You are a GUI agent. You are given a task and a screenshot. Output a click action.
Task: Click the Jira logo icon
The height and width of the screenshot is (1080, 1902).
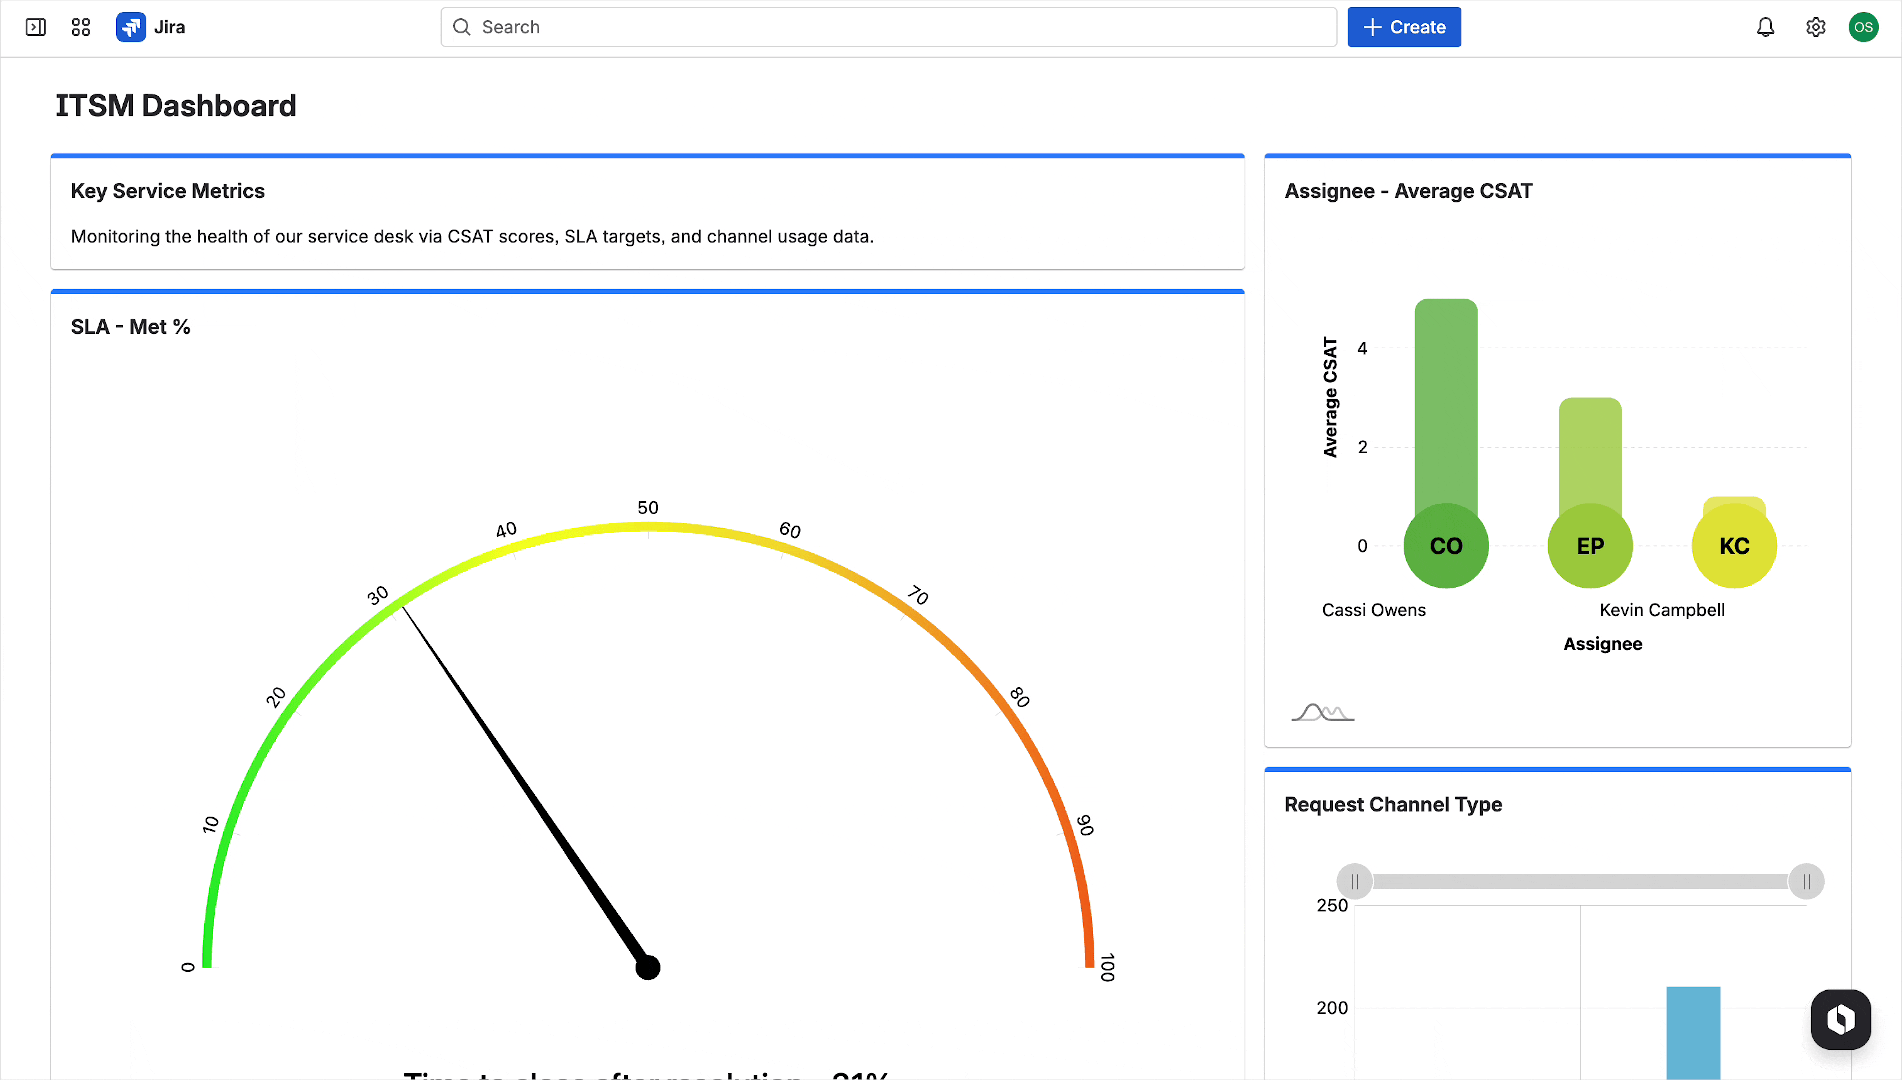(x=131, y=27)
